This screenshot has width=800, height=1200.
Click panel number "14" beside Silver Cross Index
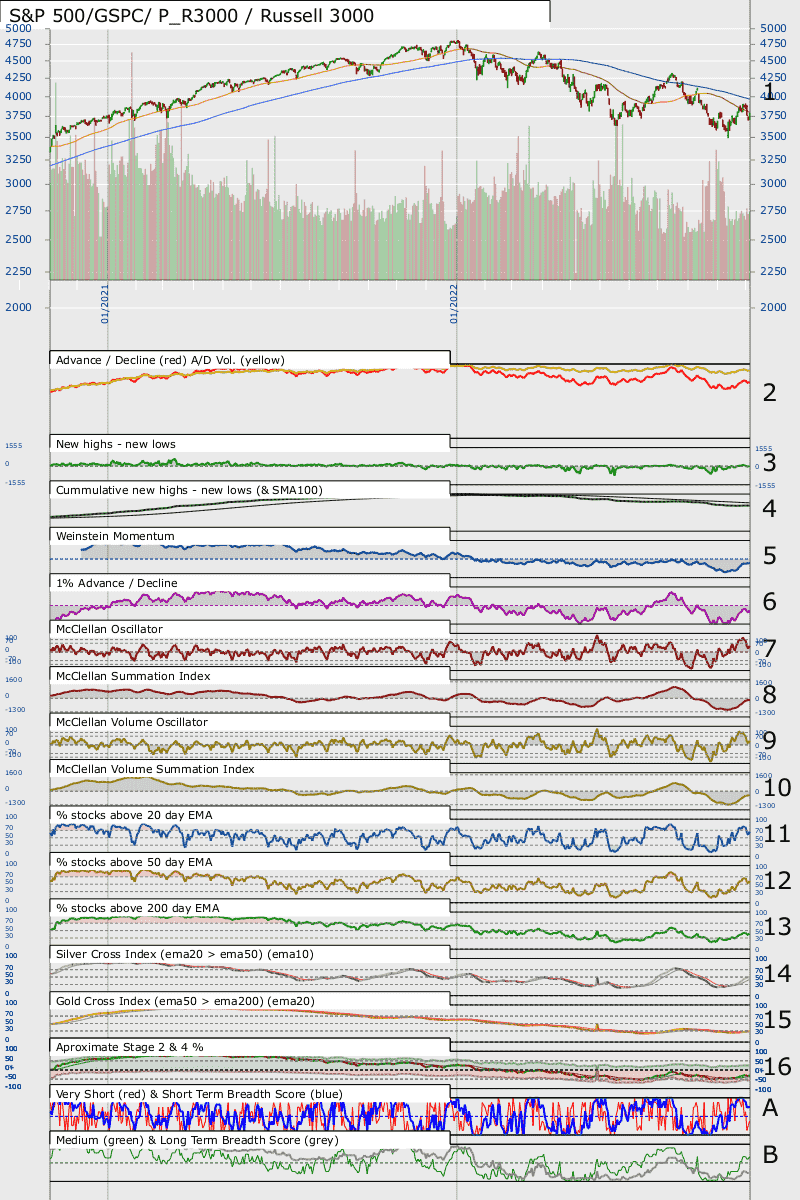777,973
